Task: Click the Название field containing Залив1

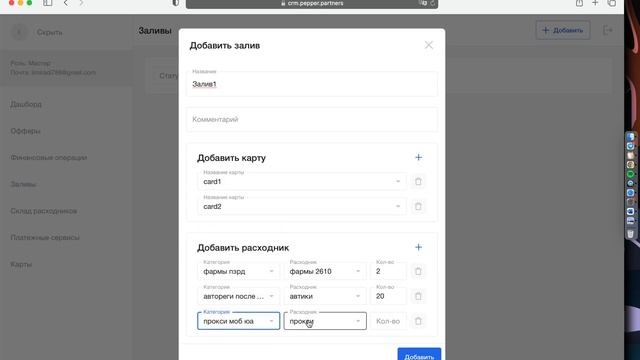Action: [312, 84]
